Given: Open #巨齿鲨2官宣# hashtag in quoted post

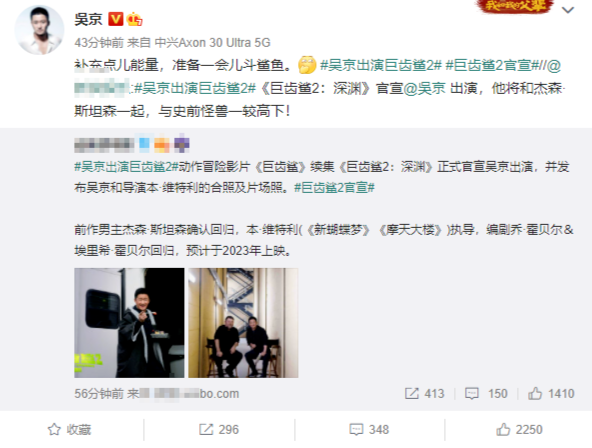Looking at the screenshot, I should [x=334, y=187].
